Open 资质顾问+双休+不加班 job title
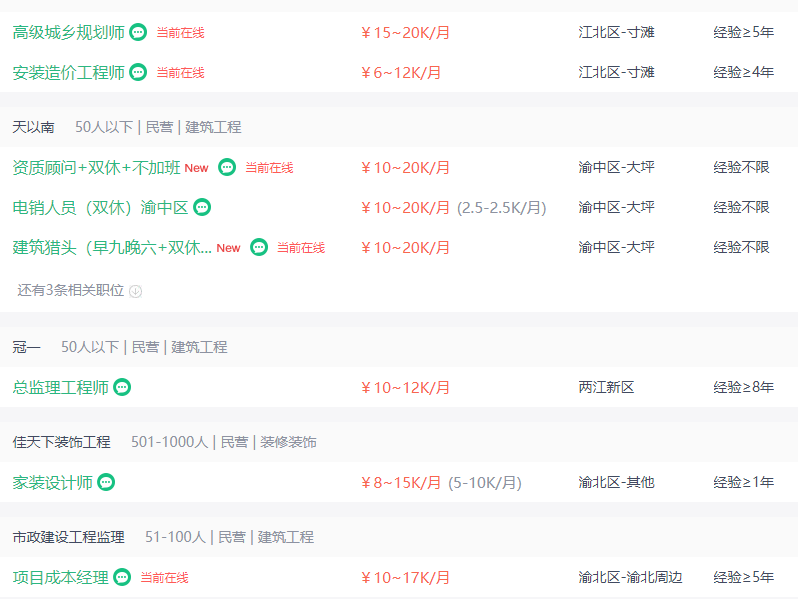Viewport: 798px width, 599px height. click(x=96, y=167)
